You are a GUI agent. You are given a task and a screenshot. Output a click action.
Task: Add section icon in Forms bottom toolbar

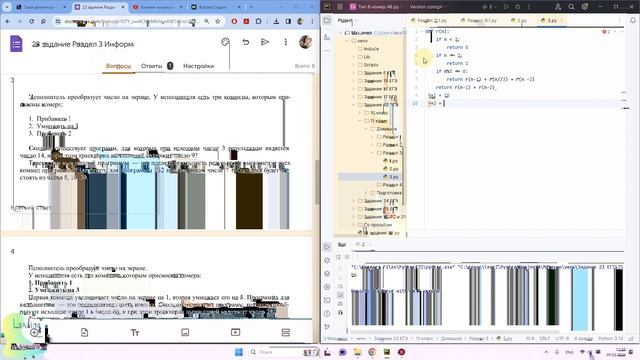point(286,332)
